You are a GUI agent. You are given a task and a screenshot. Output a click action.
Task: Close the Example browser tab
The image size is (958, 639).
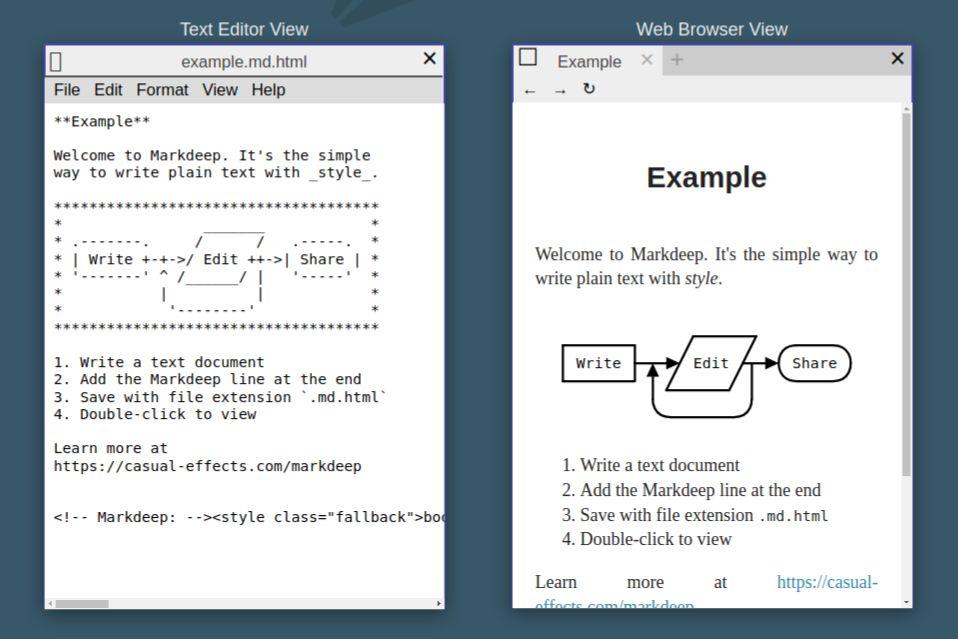click(x=647, y=59)
